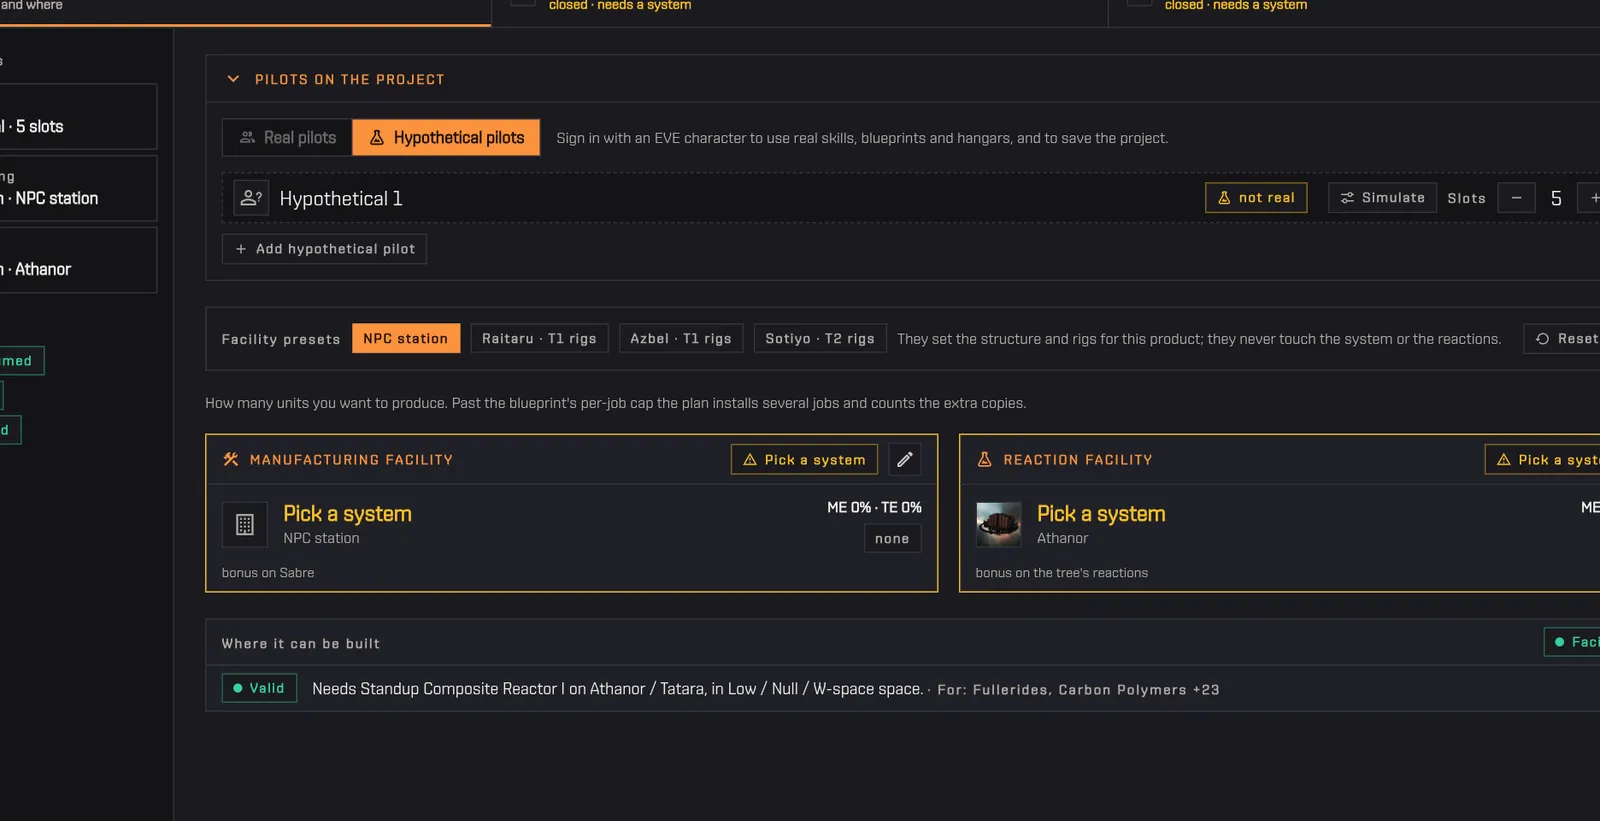Screen dimensions: 1600x821
Task: Choose the Raitaru T1 rigs preset
Action: 539,339
